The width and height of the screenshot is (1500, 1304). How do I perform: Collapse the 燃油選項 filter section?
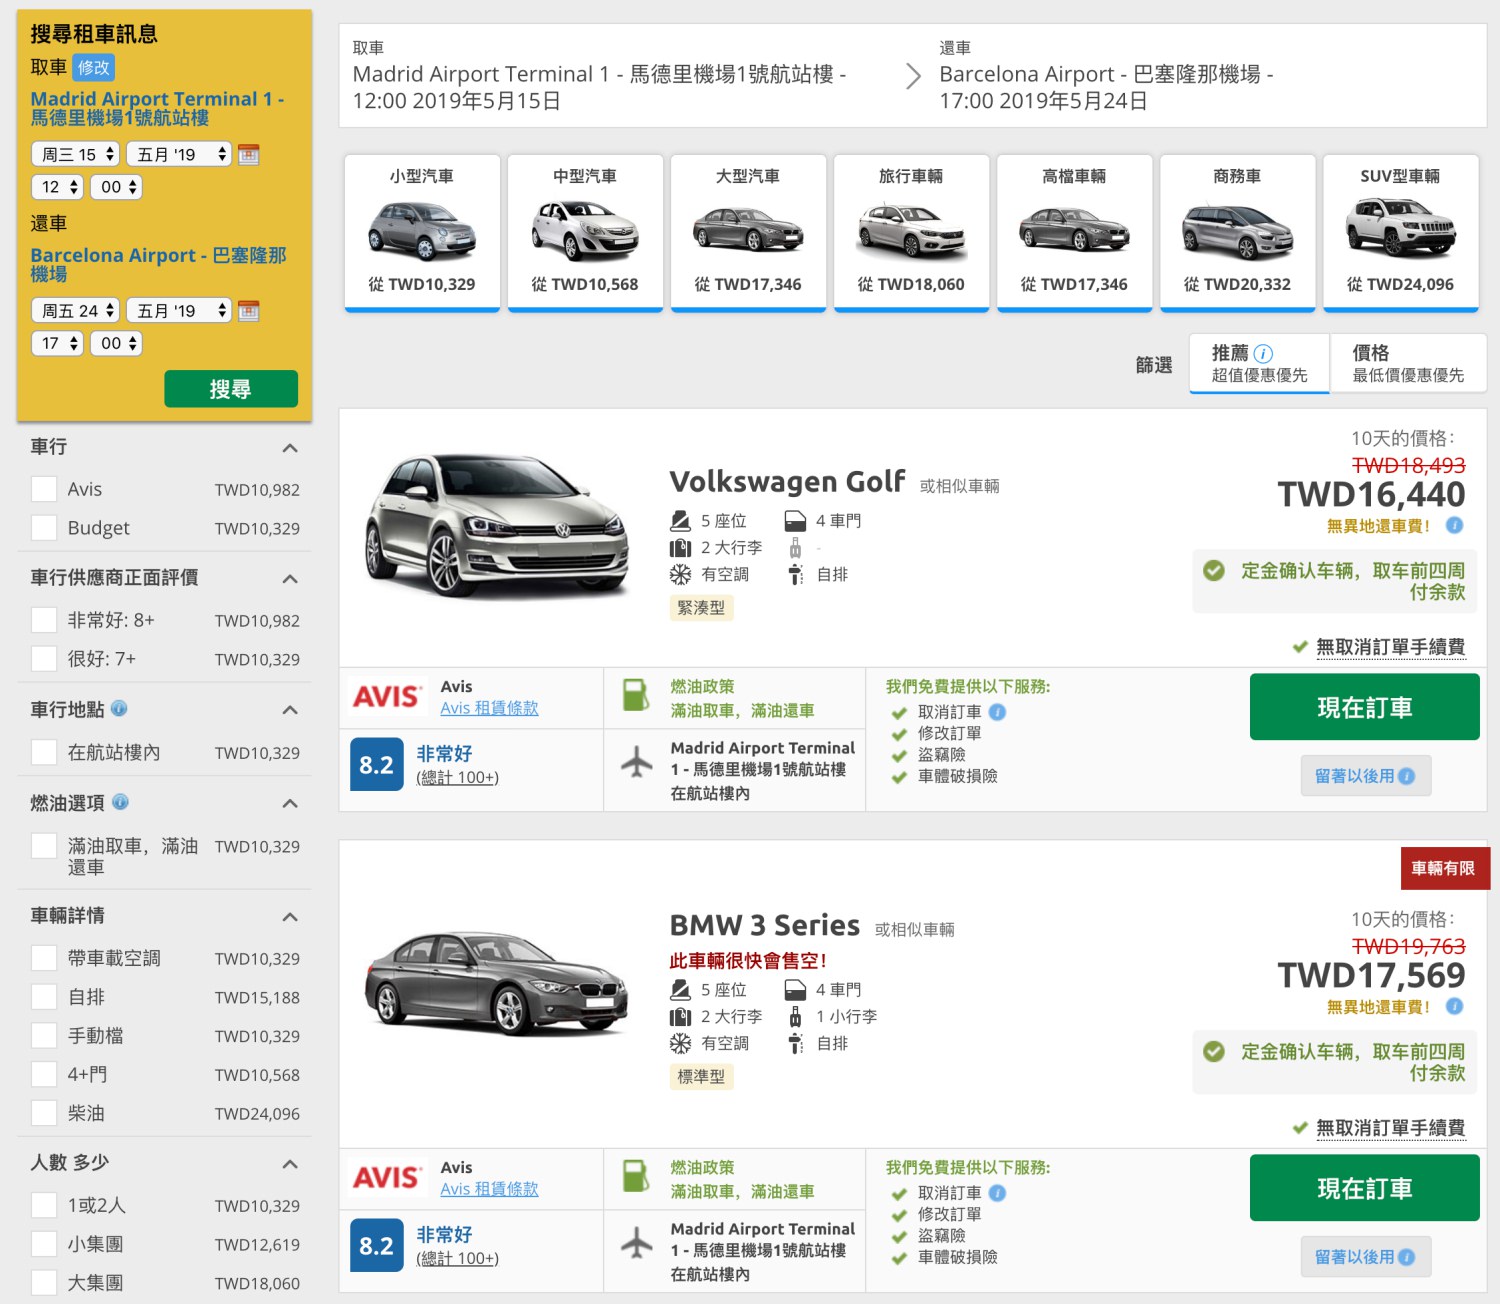pyautogui.click(x=290, y=804)
